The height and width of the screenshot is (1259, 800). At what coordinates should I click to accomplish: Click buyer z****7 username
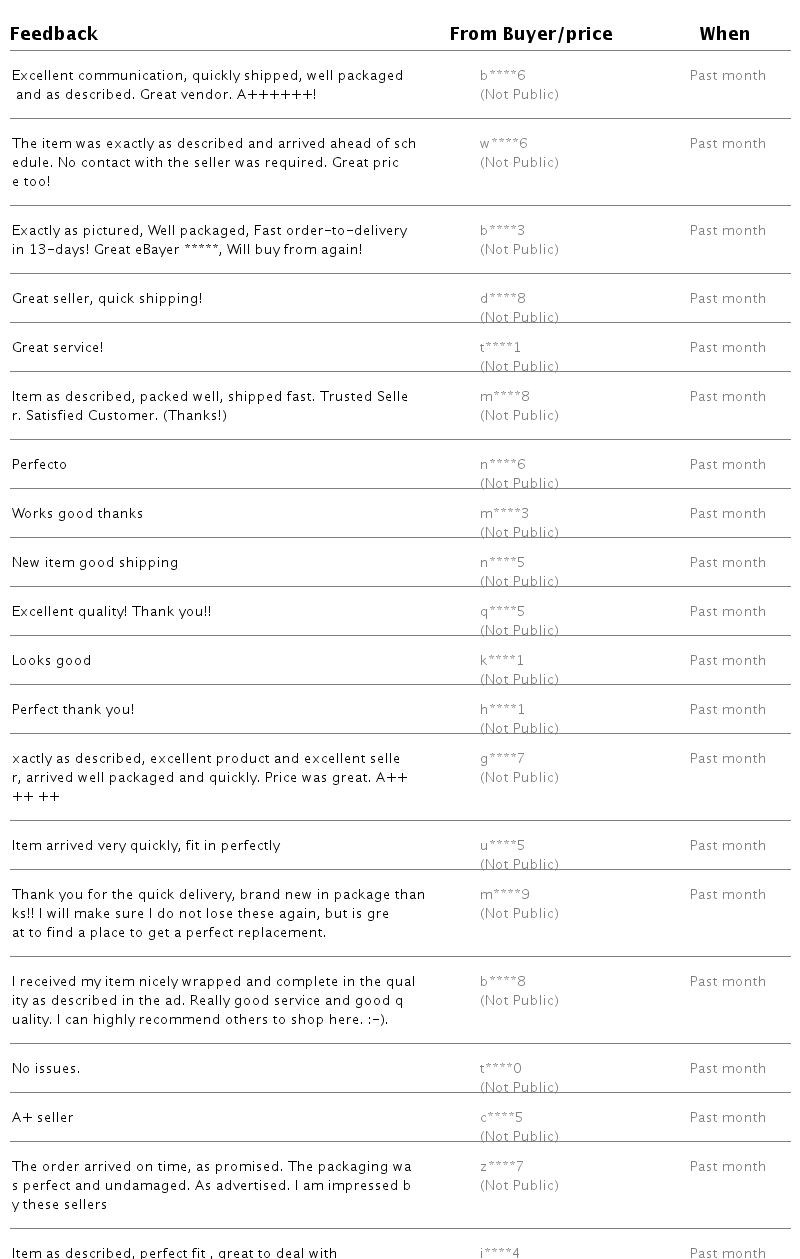tap(502, 1166)
